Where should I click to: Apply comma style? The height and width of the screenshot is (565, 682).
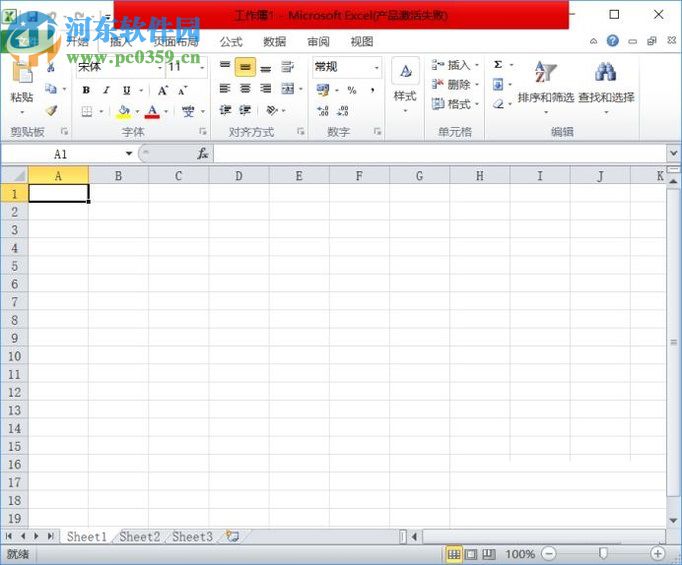click(372, 90)
